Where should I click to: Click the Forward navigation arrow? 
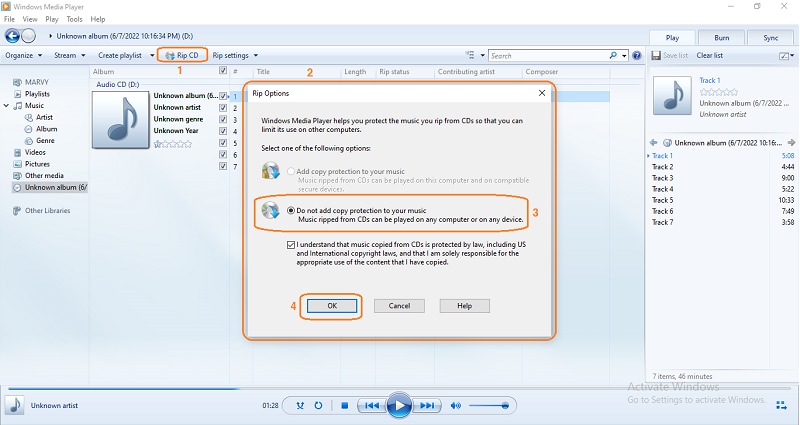pos(29,36)
